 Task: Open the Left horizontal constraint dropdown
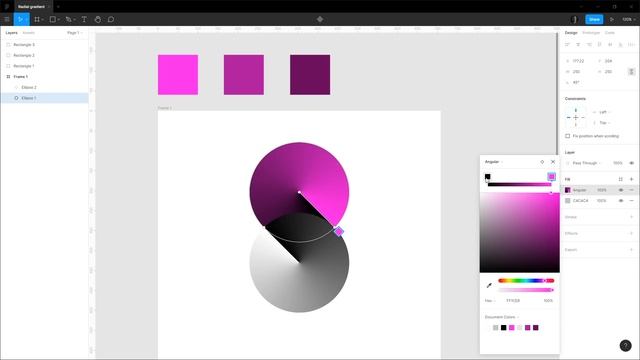point(604,112)
